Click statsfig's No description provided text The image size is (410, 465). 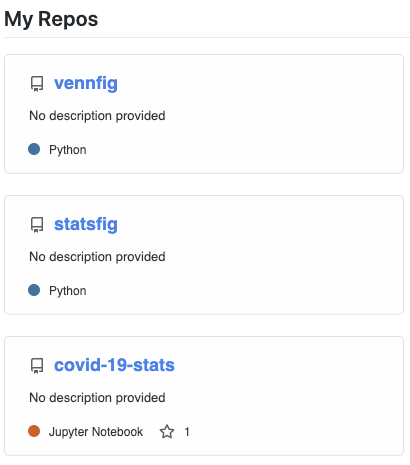pos(97,257)
